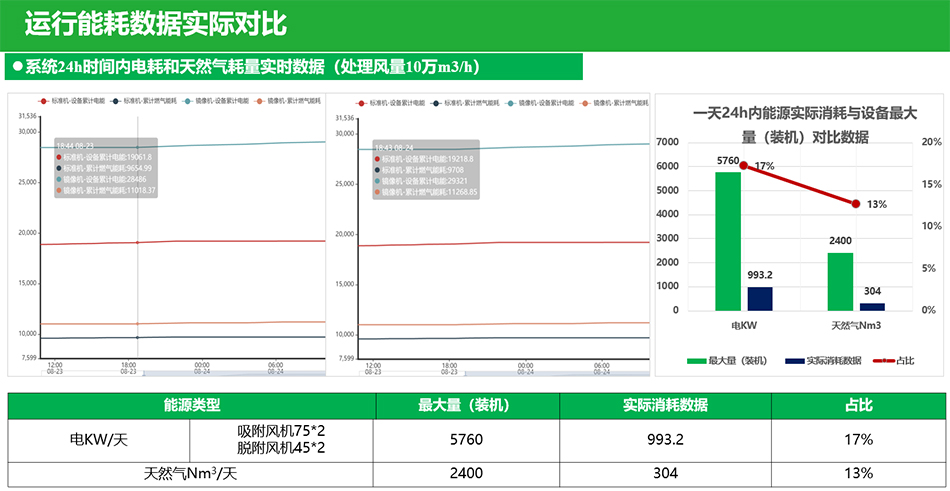Click the red line marker at 13%
The width and height of the screenshot is (950, 491).
coord(856,204)
